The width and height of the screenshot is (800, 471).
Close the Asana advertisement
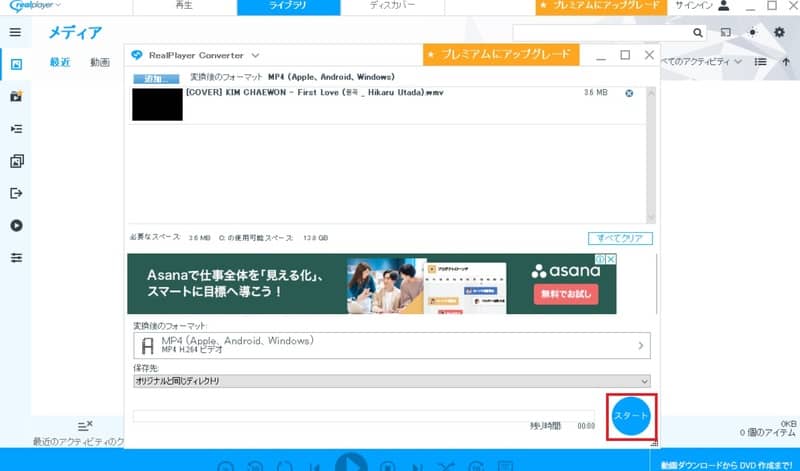pyautogui.click(x=611, y=259)
